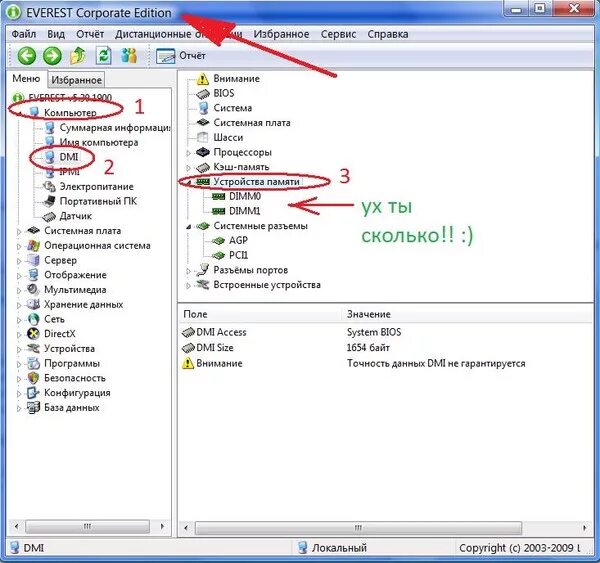Image resolution: width=600 pixels, height=563 pixels.
Task: Select the DIMM0 memory module
Action: coord(245,196)
